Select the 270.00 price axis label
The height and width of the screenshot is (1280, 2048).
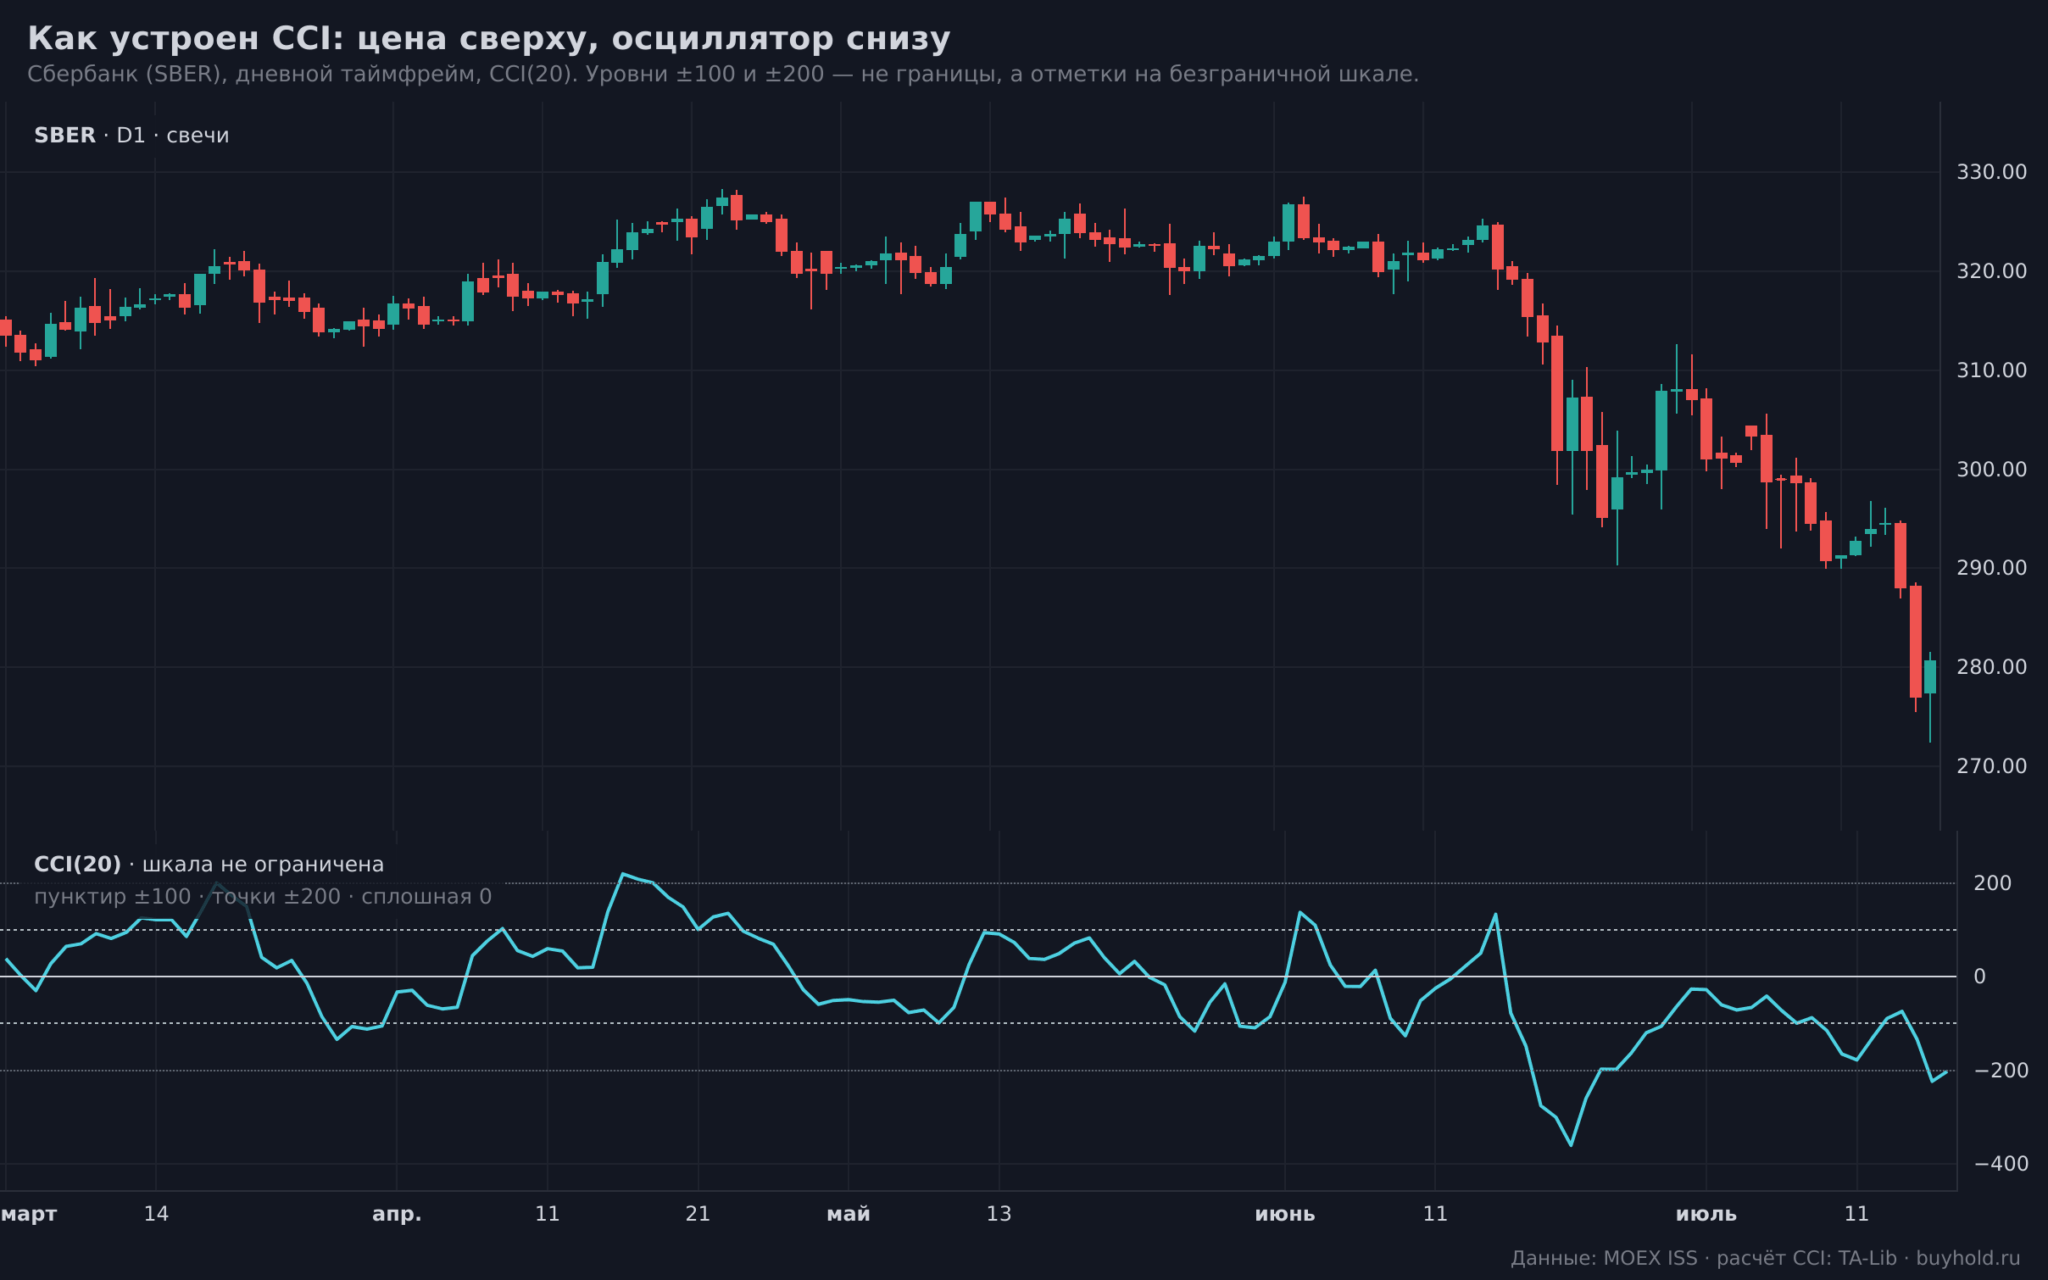pyautogui.click(x=1991, y=766)
